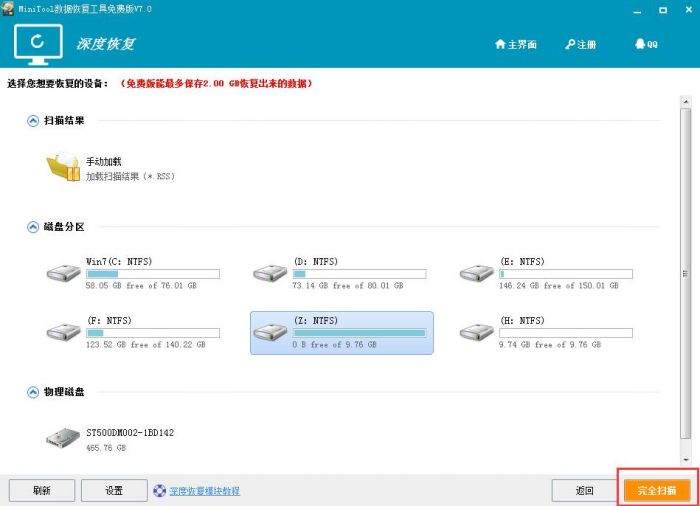Image resolution: width=700 pixels, height=506 pixels.
Task: Click scrollbar down arrow
Action: click(686, 460)
